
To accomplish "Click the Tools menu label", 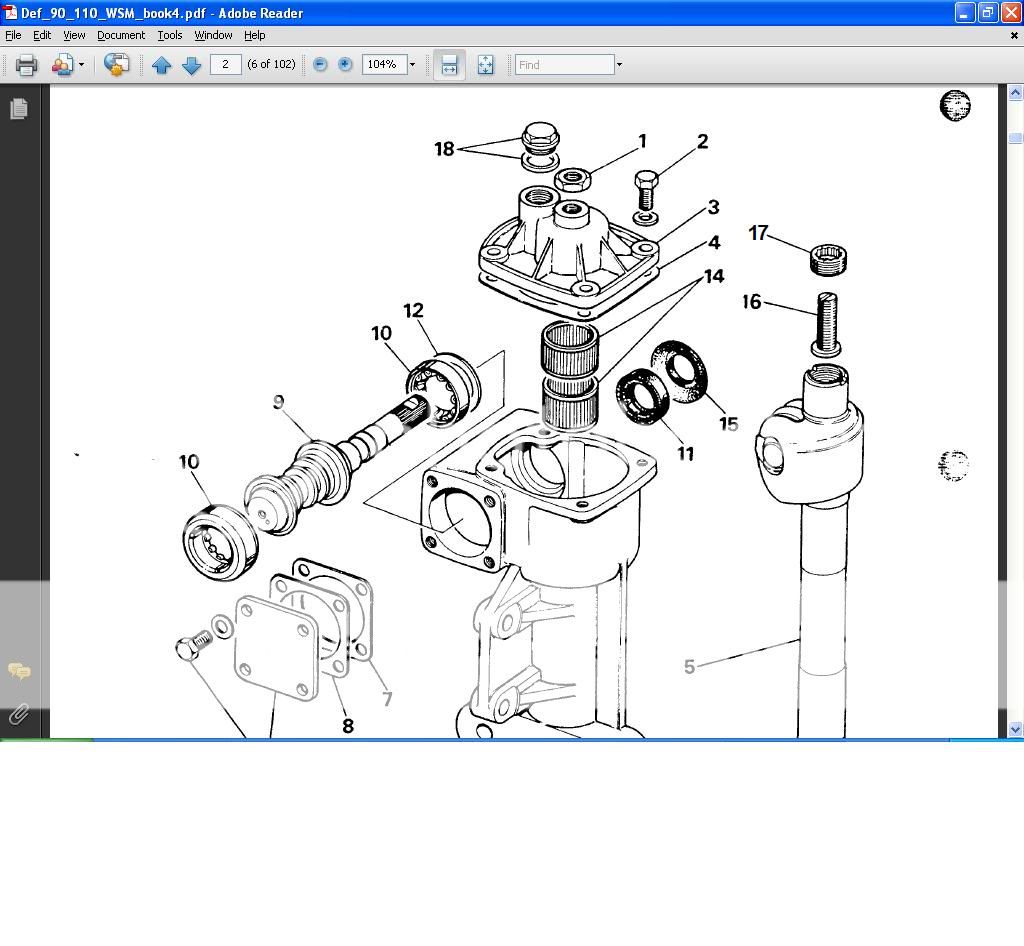I will coord(169,35).
